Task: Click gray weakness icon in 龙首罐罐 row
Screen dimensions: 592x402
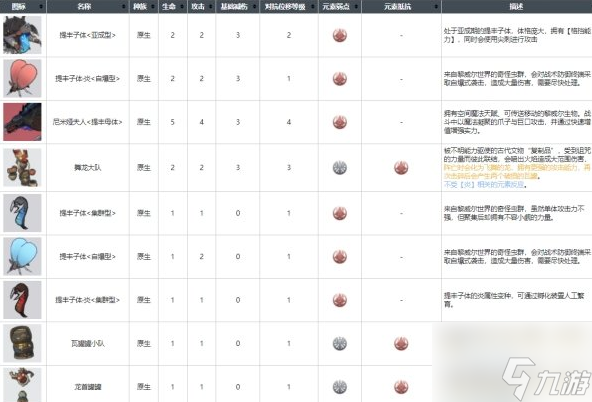Action: 340,387
